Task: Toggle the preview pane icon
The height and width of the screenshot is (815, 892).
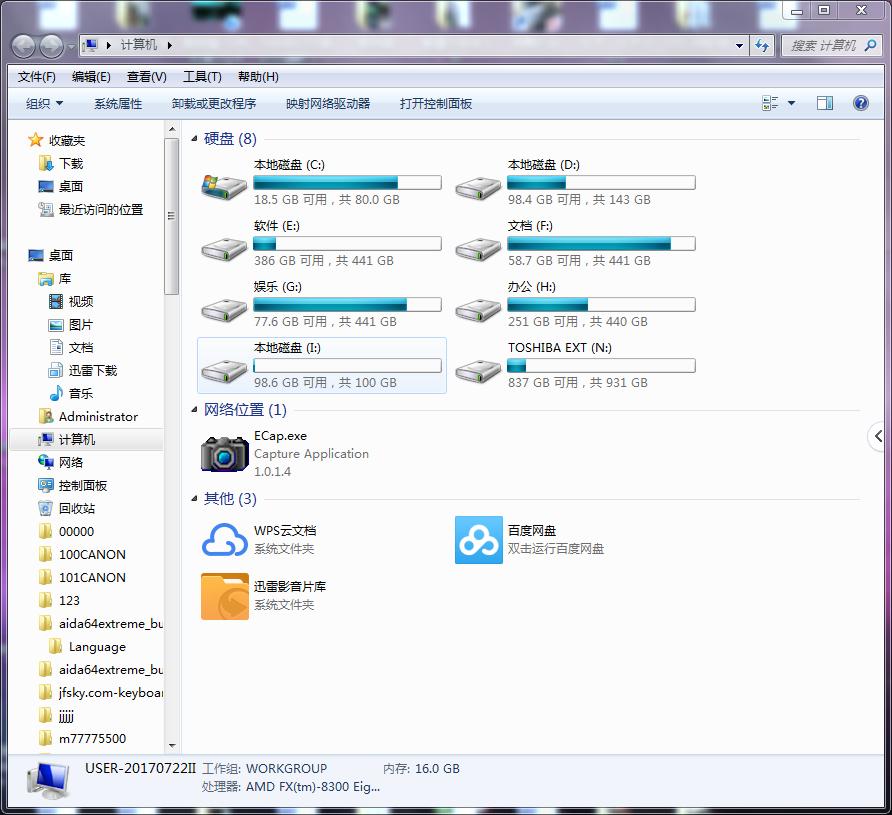Action: (x=824, y=103)
